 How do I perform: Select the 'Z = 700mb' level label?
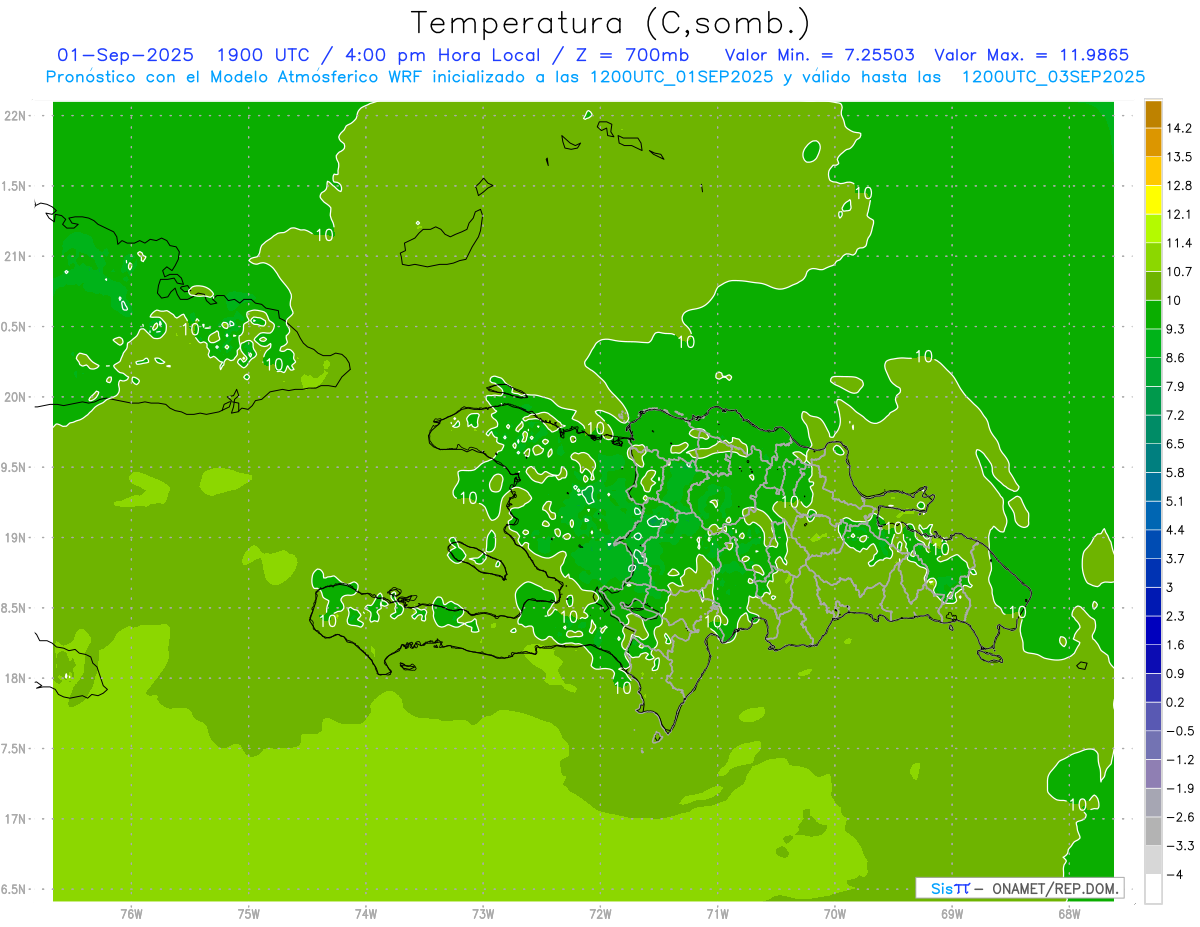631,55
